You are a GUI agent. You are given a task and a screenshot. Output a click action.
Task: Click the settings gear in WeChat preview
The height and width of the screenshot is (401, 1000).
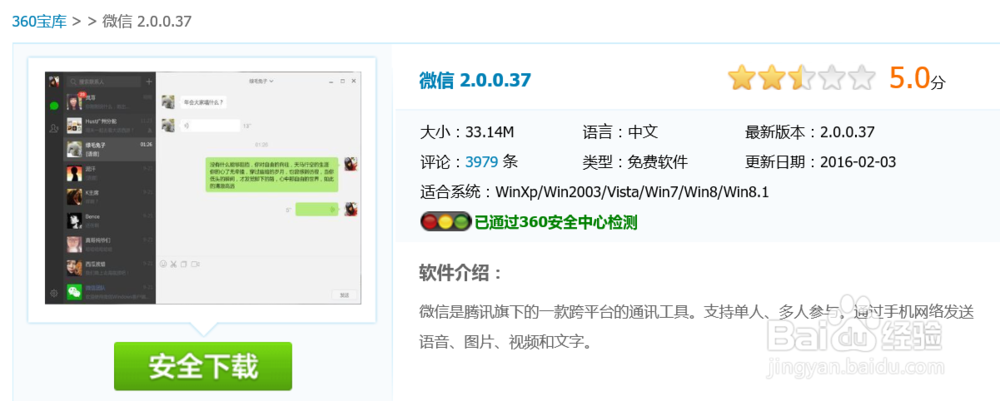click(54, 293)
